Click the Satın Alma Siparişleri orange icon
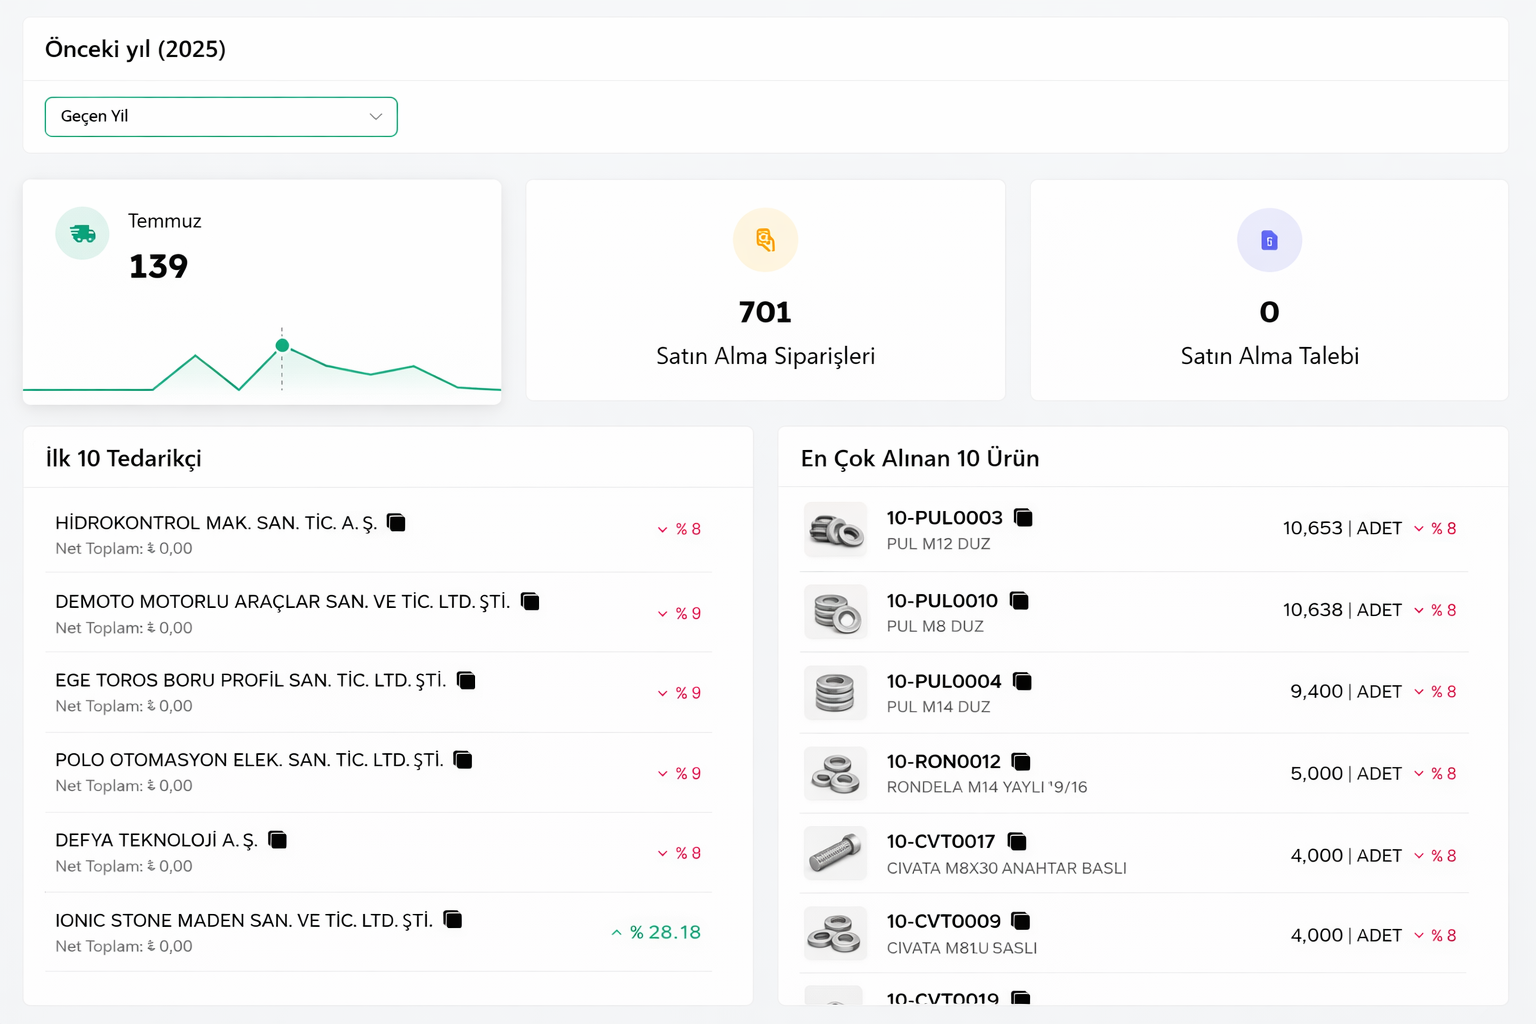Image resolution: width=1536 pixels, height=1024 pixels. pyautogui.click(x=765, y=240)
